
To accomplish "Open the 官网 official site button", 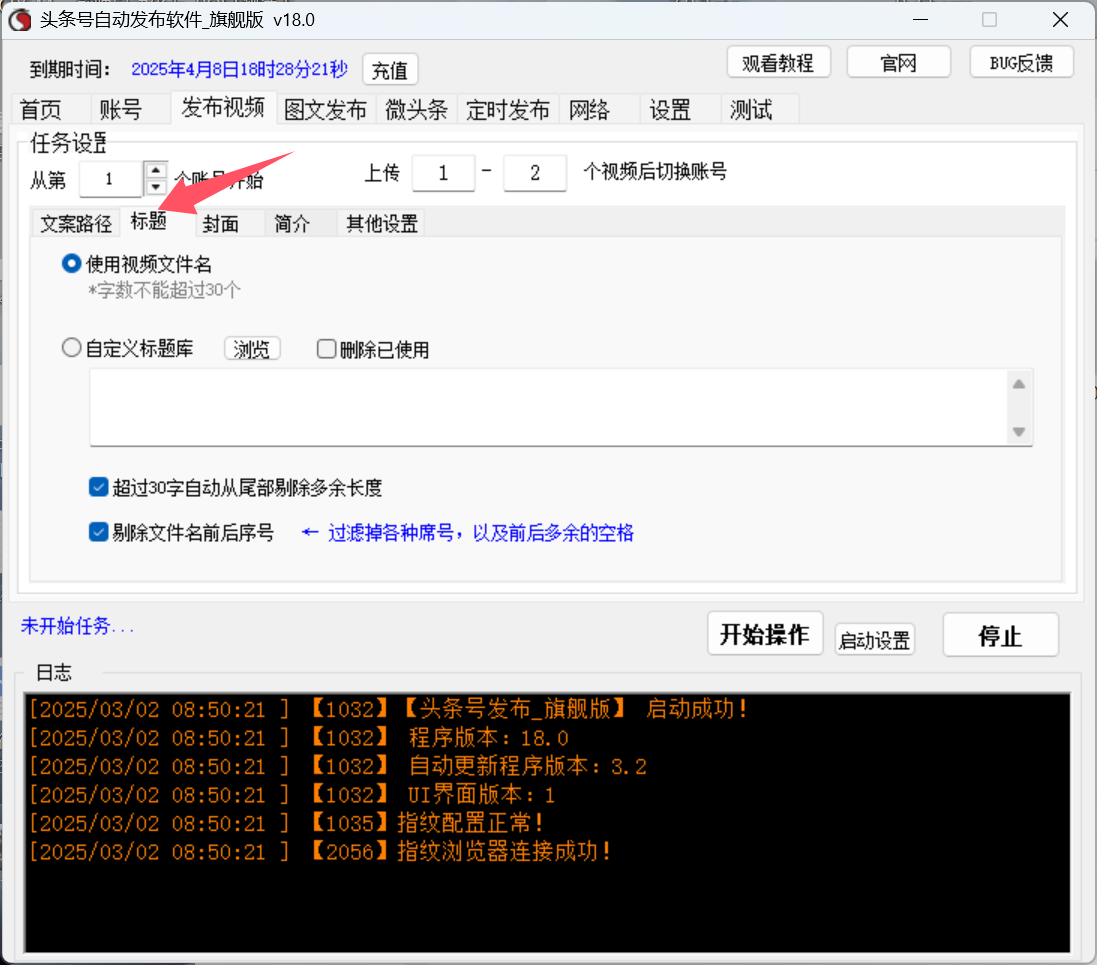I will (x=898, y=63).
